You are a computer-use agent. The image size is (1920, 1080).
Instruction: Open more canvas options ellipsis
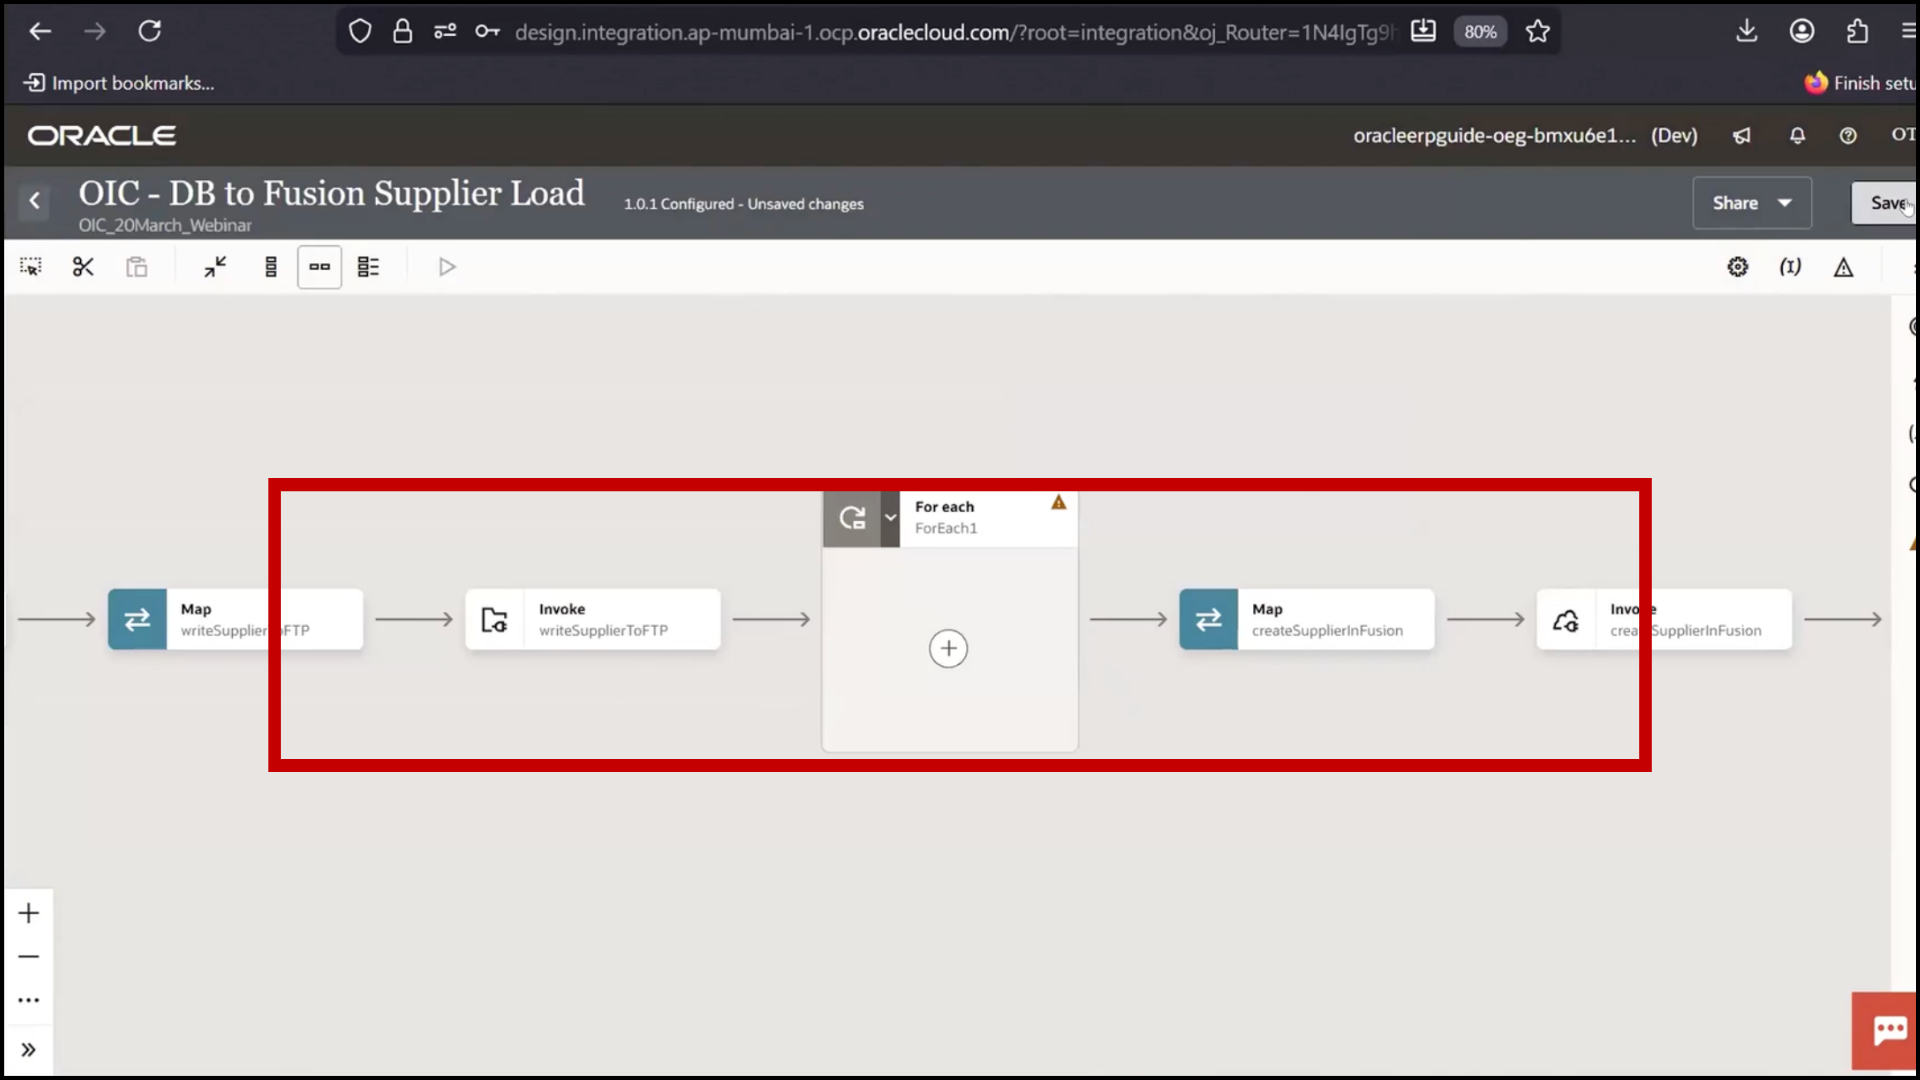click(29, 1000)
